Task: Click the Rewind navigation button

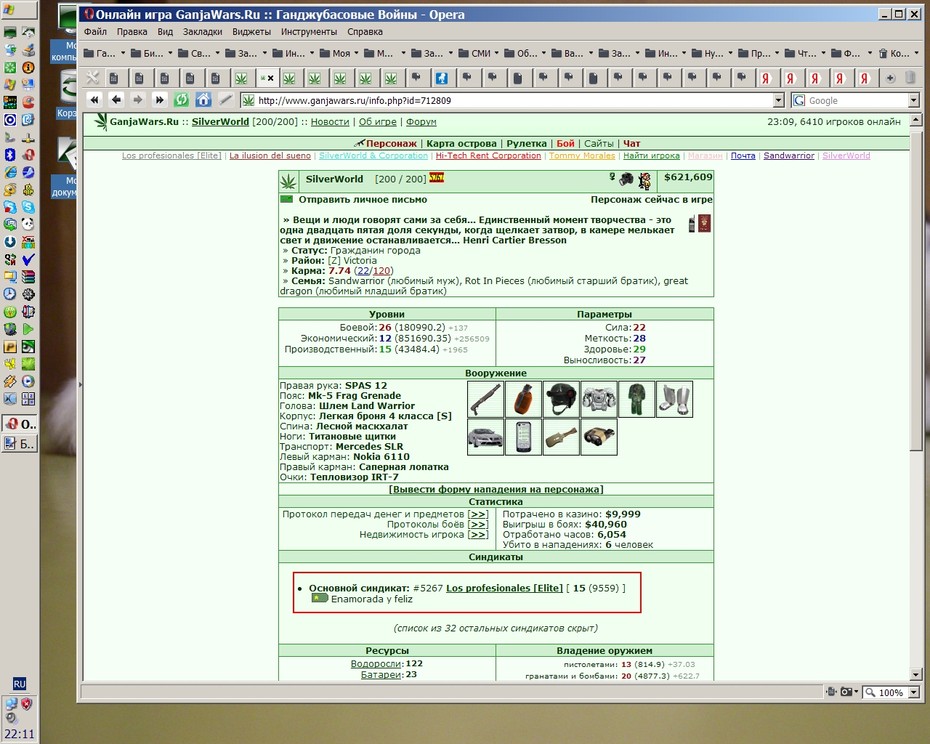Action: click(94, 100)
